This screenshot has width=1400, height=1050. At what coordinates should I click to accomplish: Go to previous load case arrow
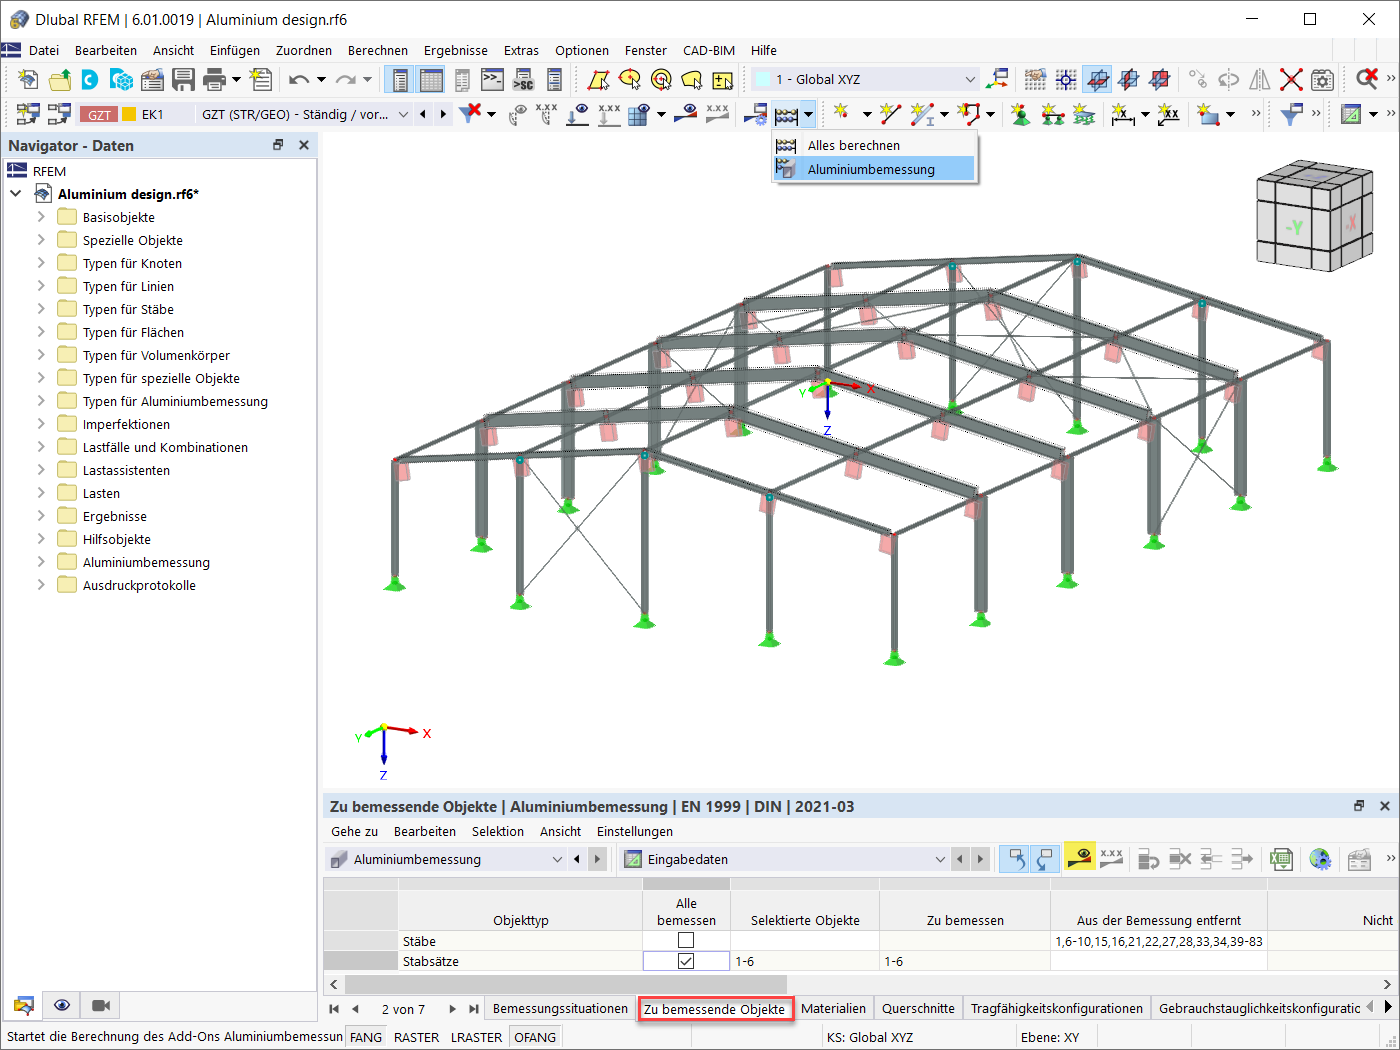423,115
